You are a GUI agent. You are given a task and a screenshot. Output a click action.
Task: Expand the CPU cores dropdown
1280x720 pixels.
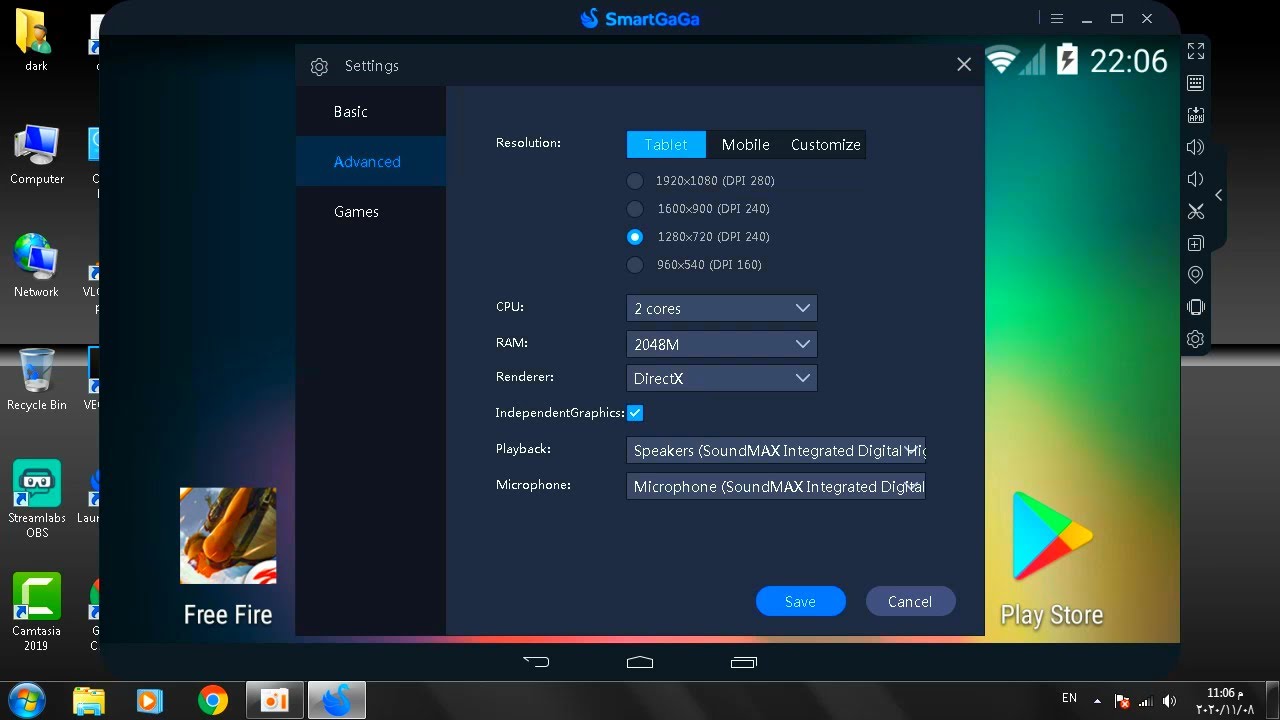click(722, 308)
